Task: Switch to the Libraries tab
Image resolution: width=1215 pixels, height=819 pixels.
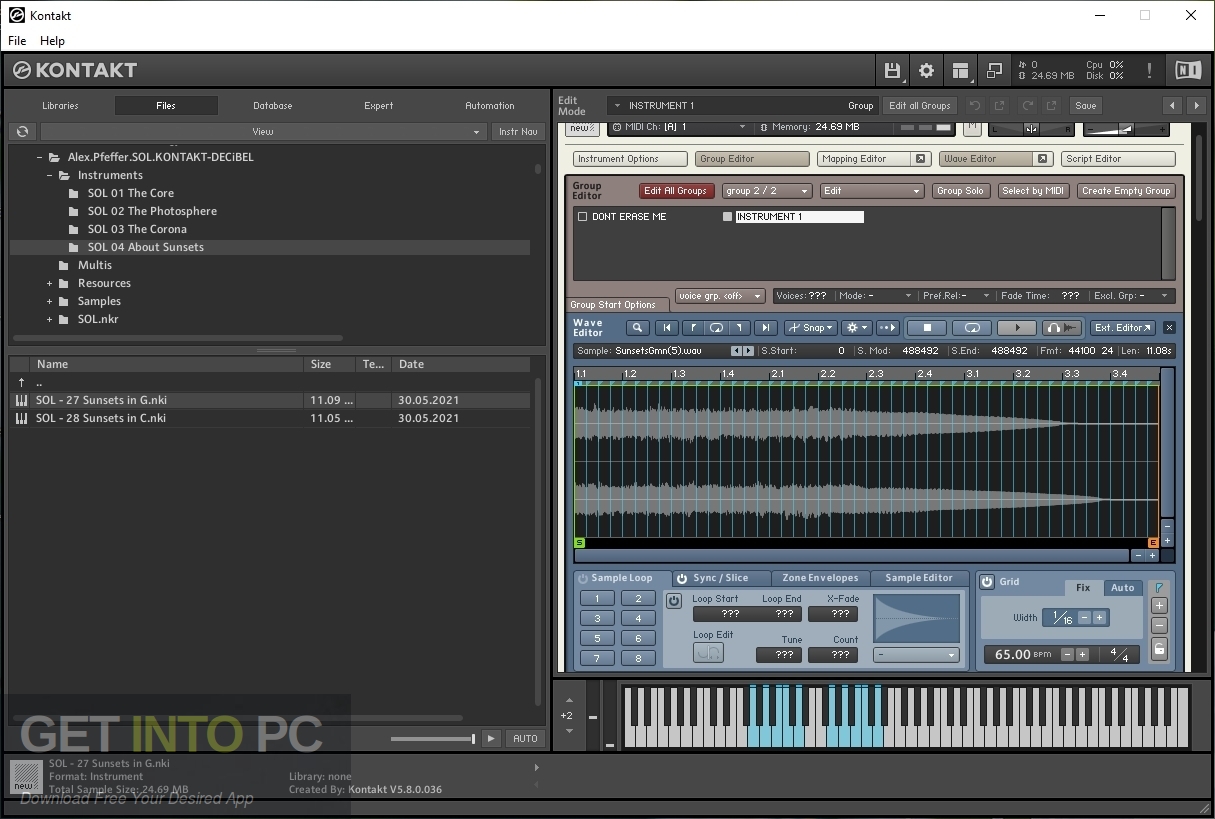Action: coord(60,105)
